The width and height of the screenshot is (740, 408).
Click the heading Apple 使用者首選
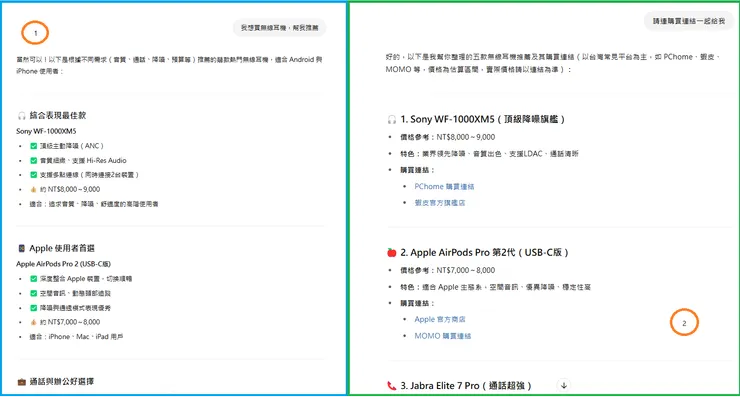[x=62, y=248]
